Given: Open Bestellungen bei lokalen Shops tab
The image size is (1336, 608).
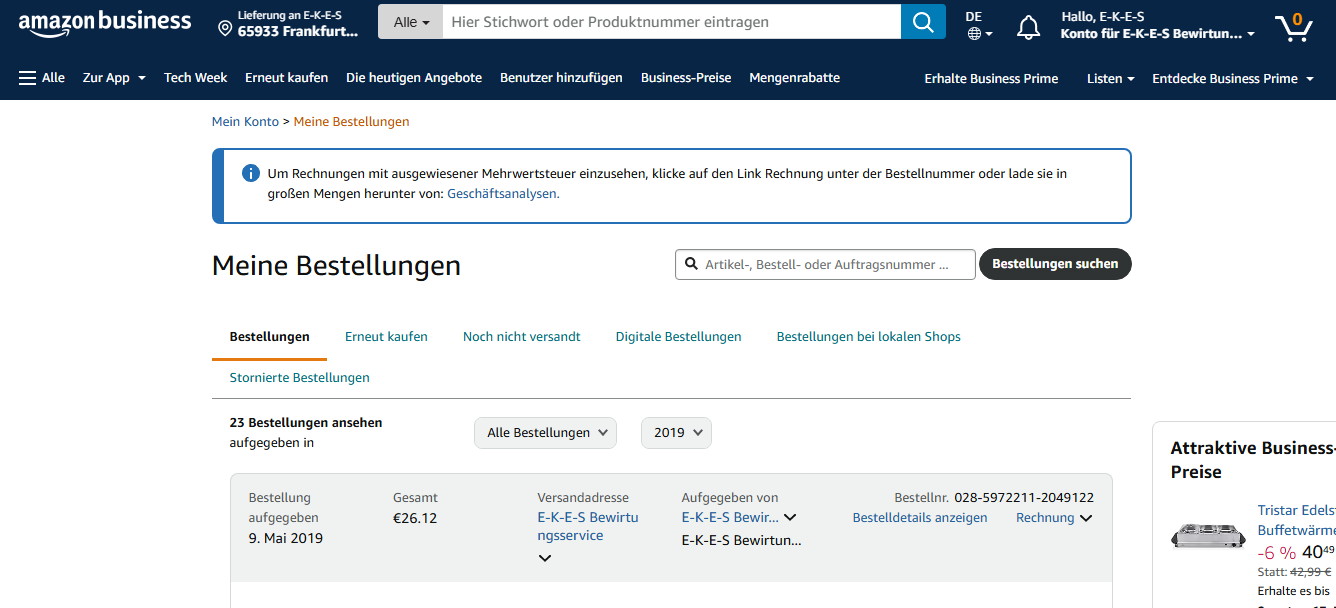Looking at the screenshot, I should click(868, 337).
